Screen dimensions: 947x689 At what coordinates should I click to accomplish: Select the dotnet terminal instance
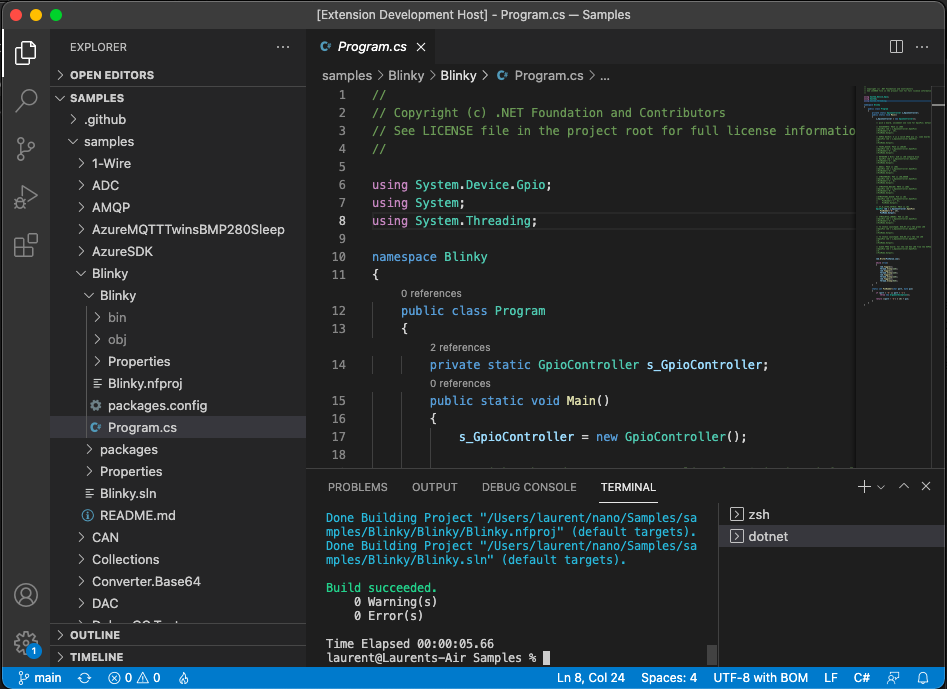coord(832,536)
